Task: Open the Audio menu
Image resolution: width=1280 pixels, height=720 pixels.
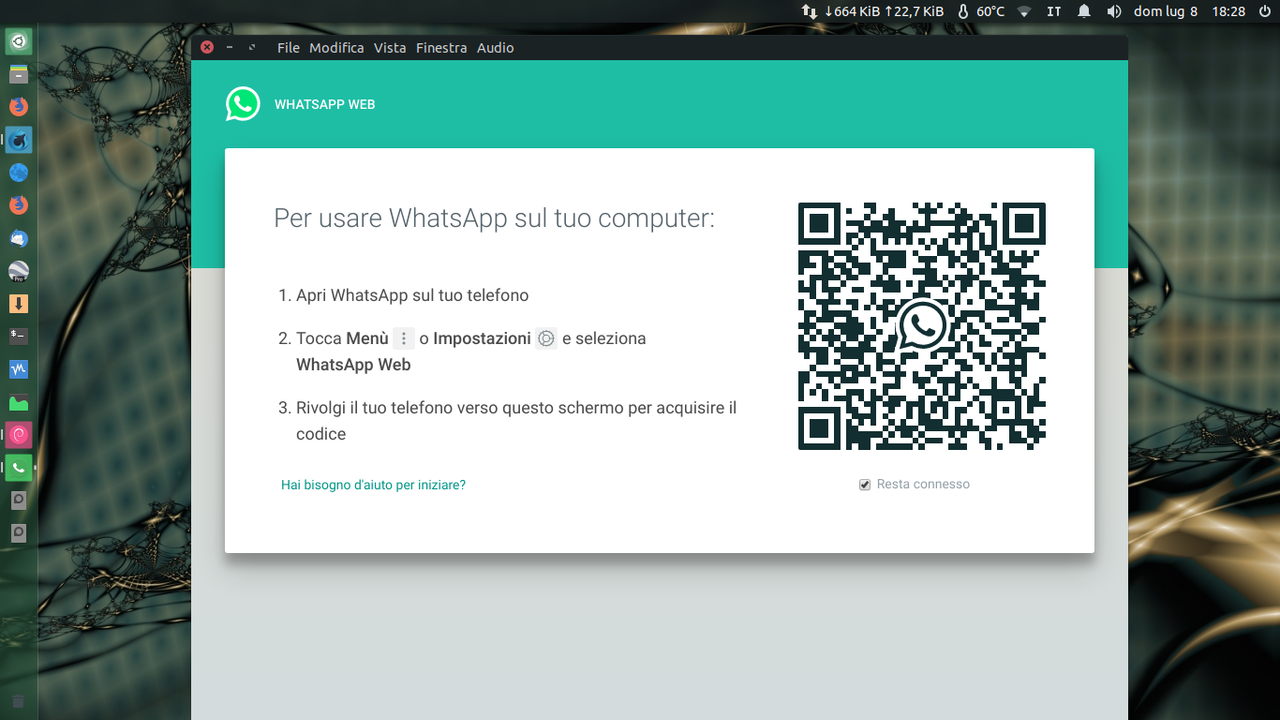Action: tap(495, 48)
